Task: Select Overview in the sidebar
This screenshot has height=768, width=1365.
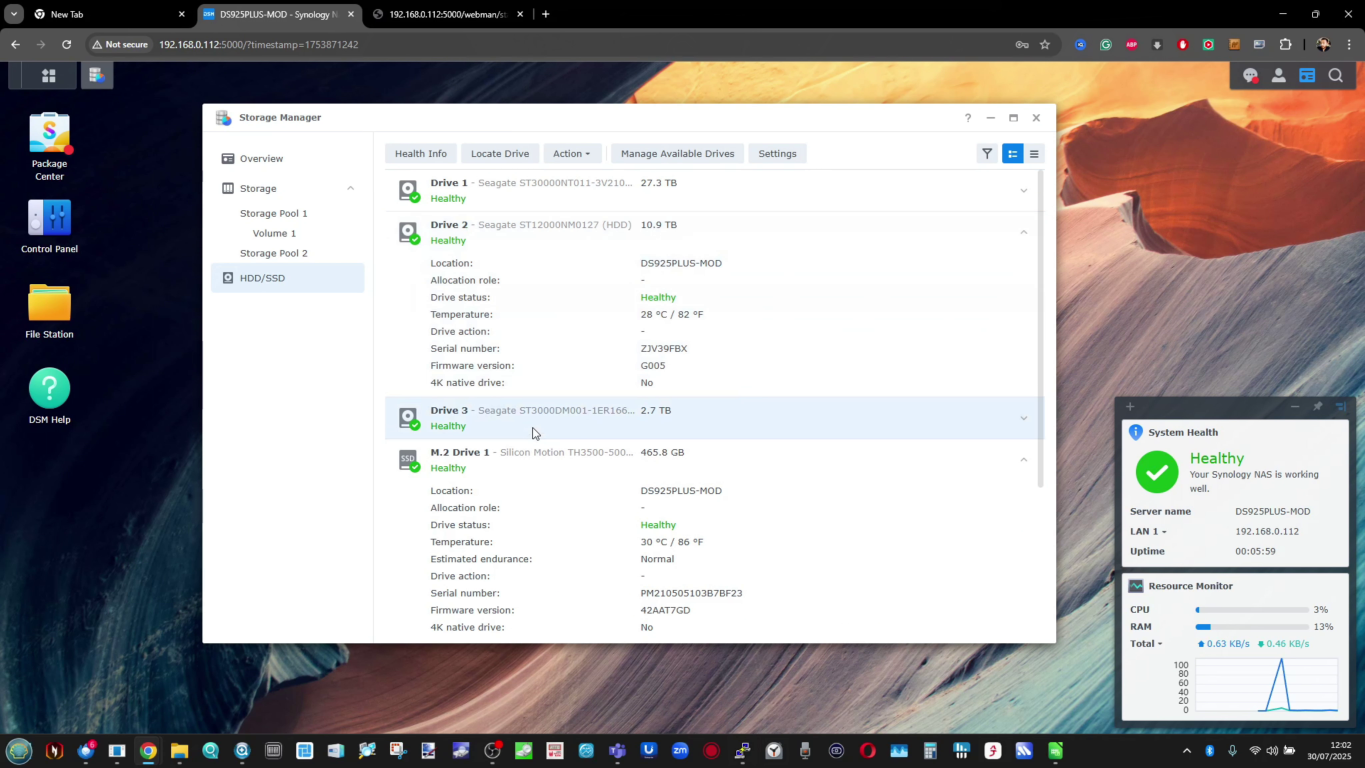Action: (288, 158)
